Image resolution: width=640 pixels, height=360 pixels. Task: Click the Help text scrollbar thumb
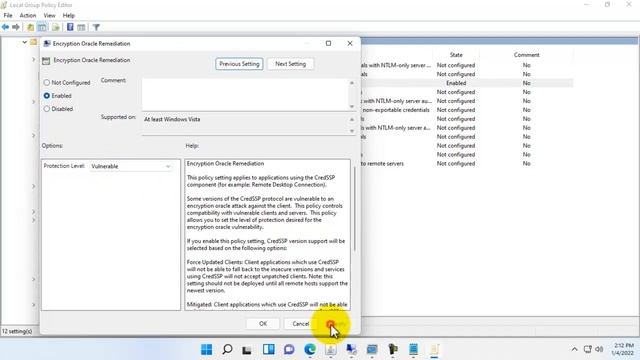354,209
